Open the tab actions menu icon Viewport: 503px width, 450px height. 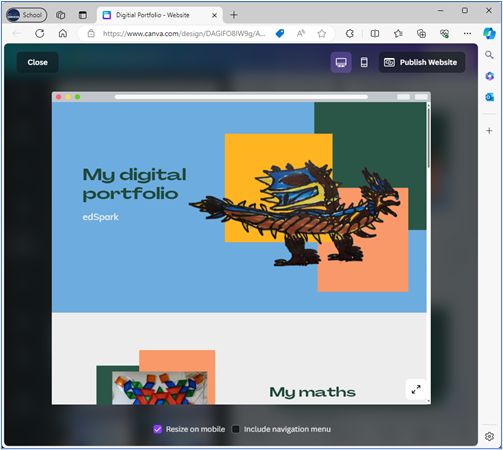click(x=83, y=15)
